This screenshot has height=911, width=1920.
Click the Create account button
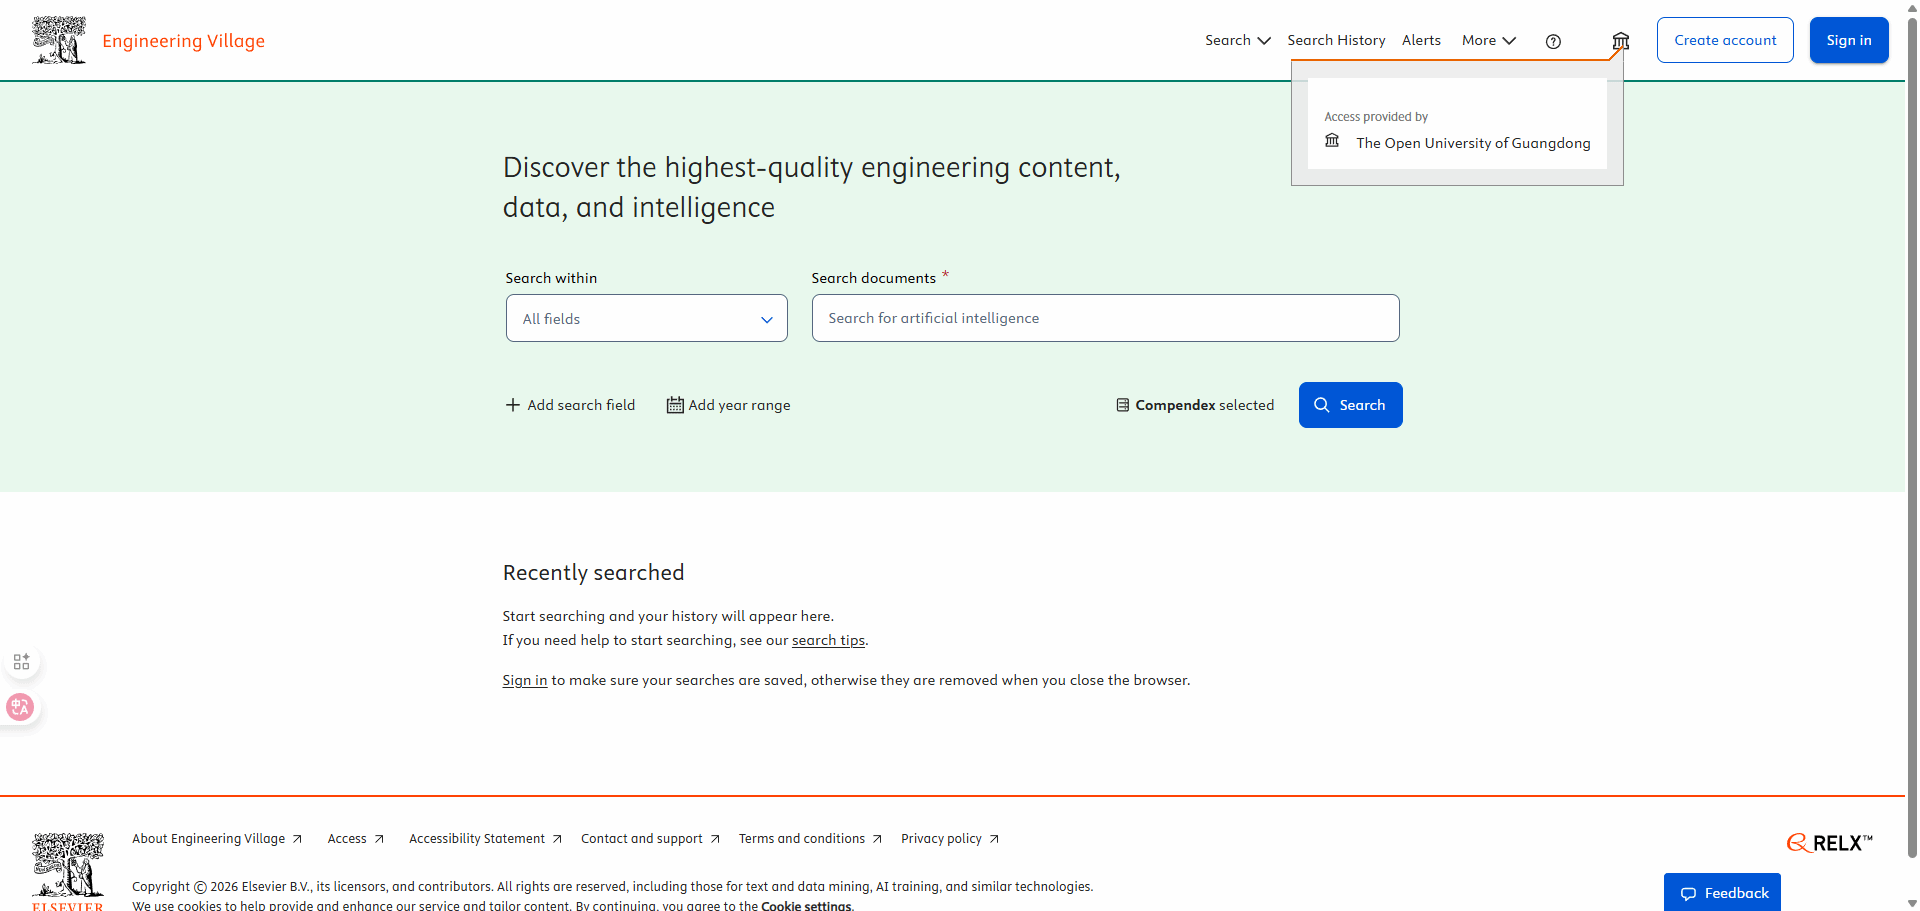tap(1725, 40)
